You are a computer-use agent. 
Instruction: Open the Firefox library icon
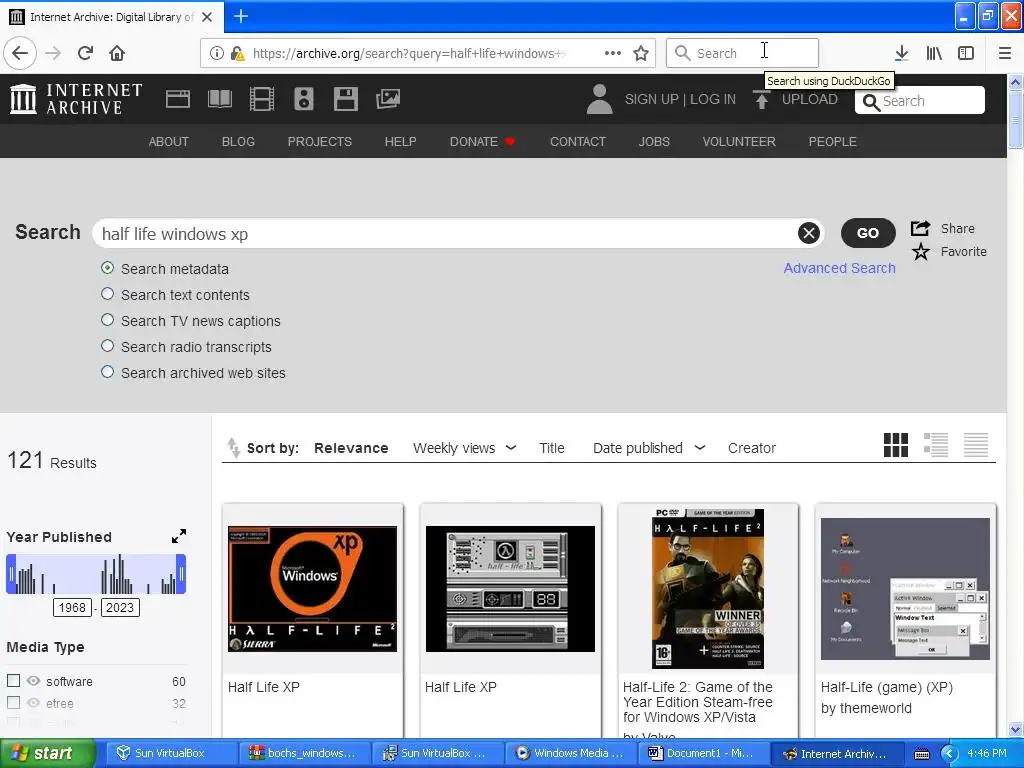(x=934, y=53)
